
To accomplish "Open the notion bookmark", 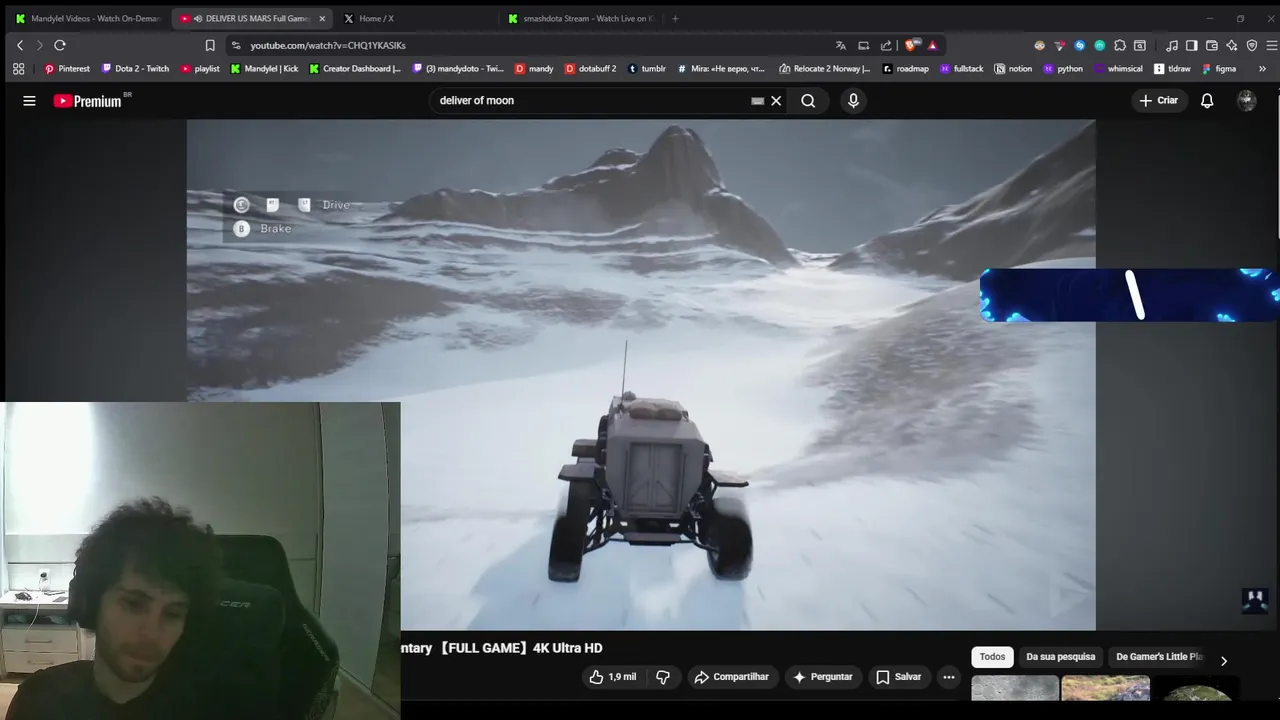I will coord(1013,69).
